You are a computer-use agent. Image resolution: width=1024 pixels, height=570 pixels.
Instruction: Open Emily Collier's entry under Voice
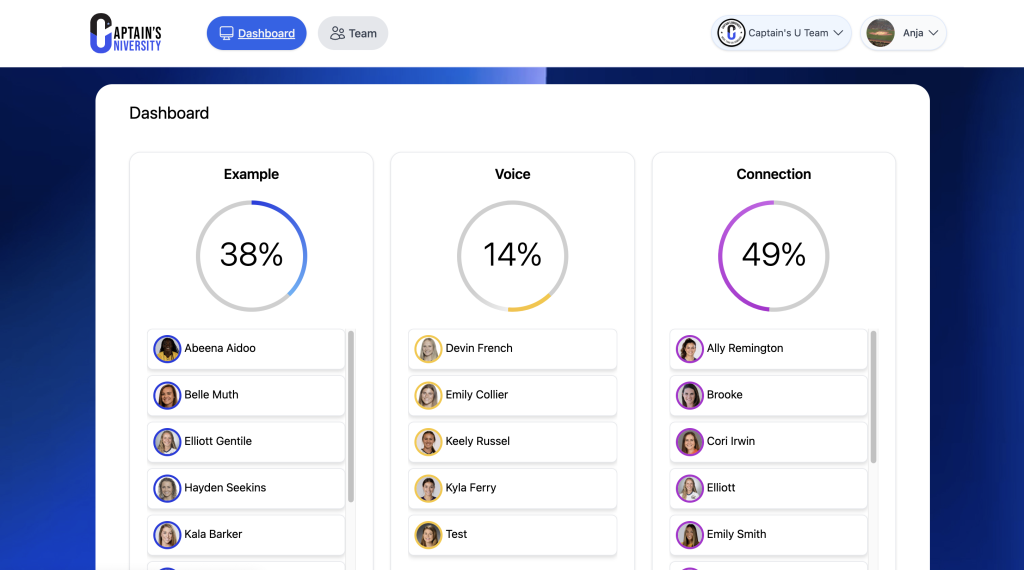click(512, 395)
